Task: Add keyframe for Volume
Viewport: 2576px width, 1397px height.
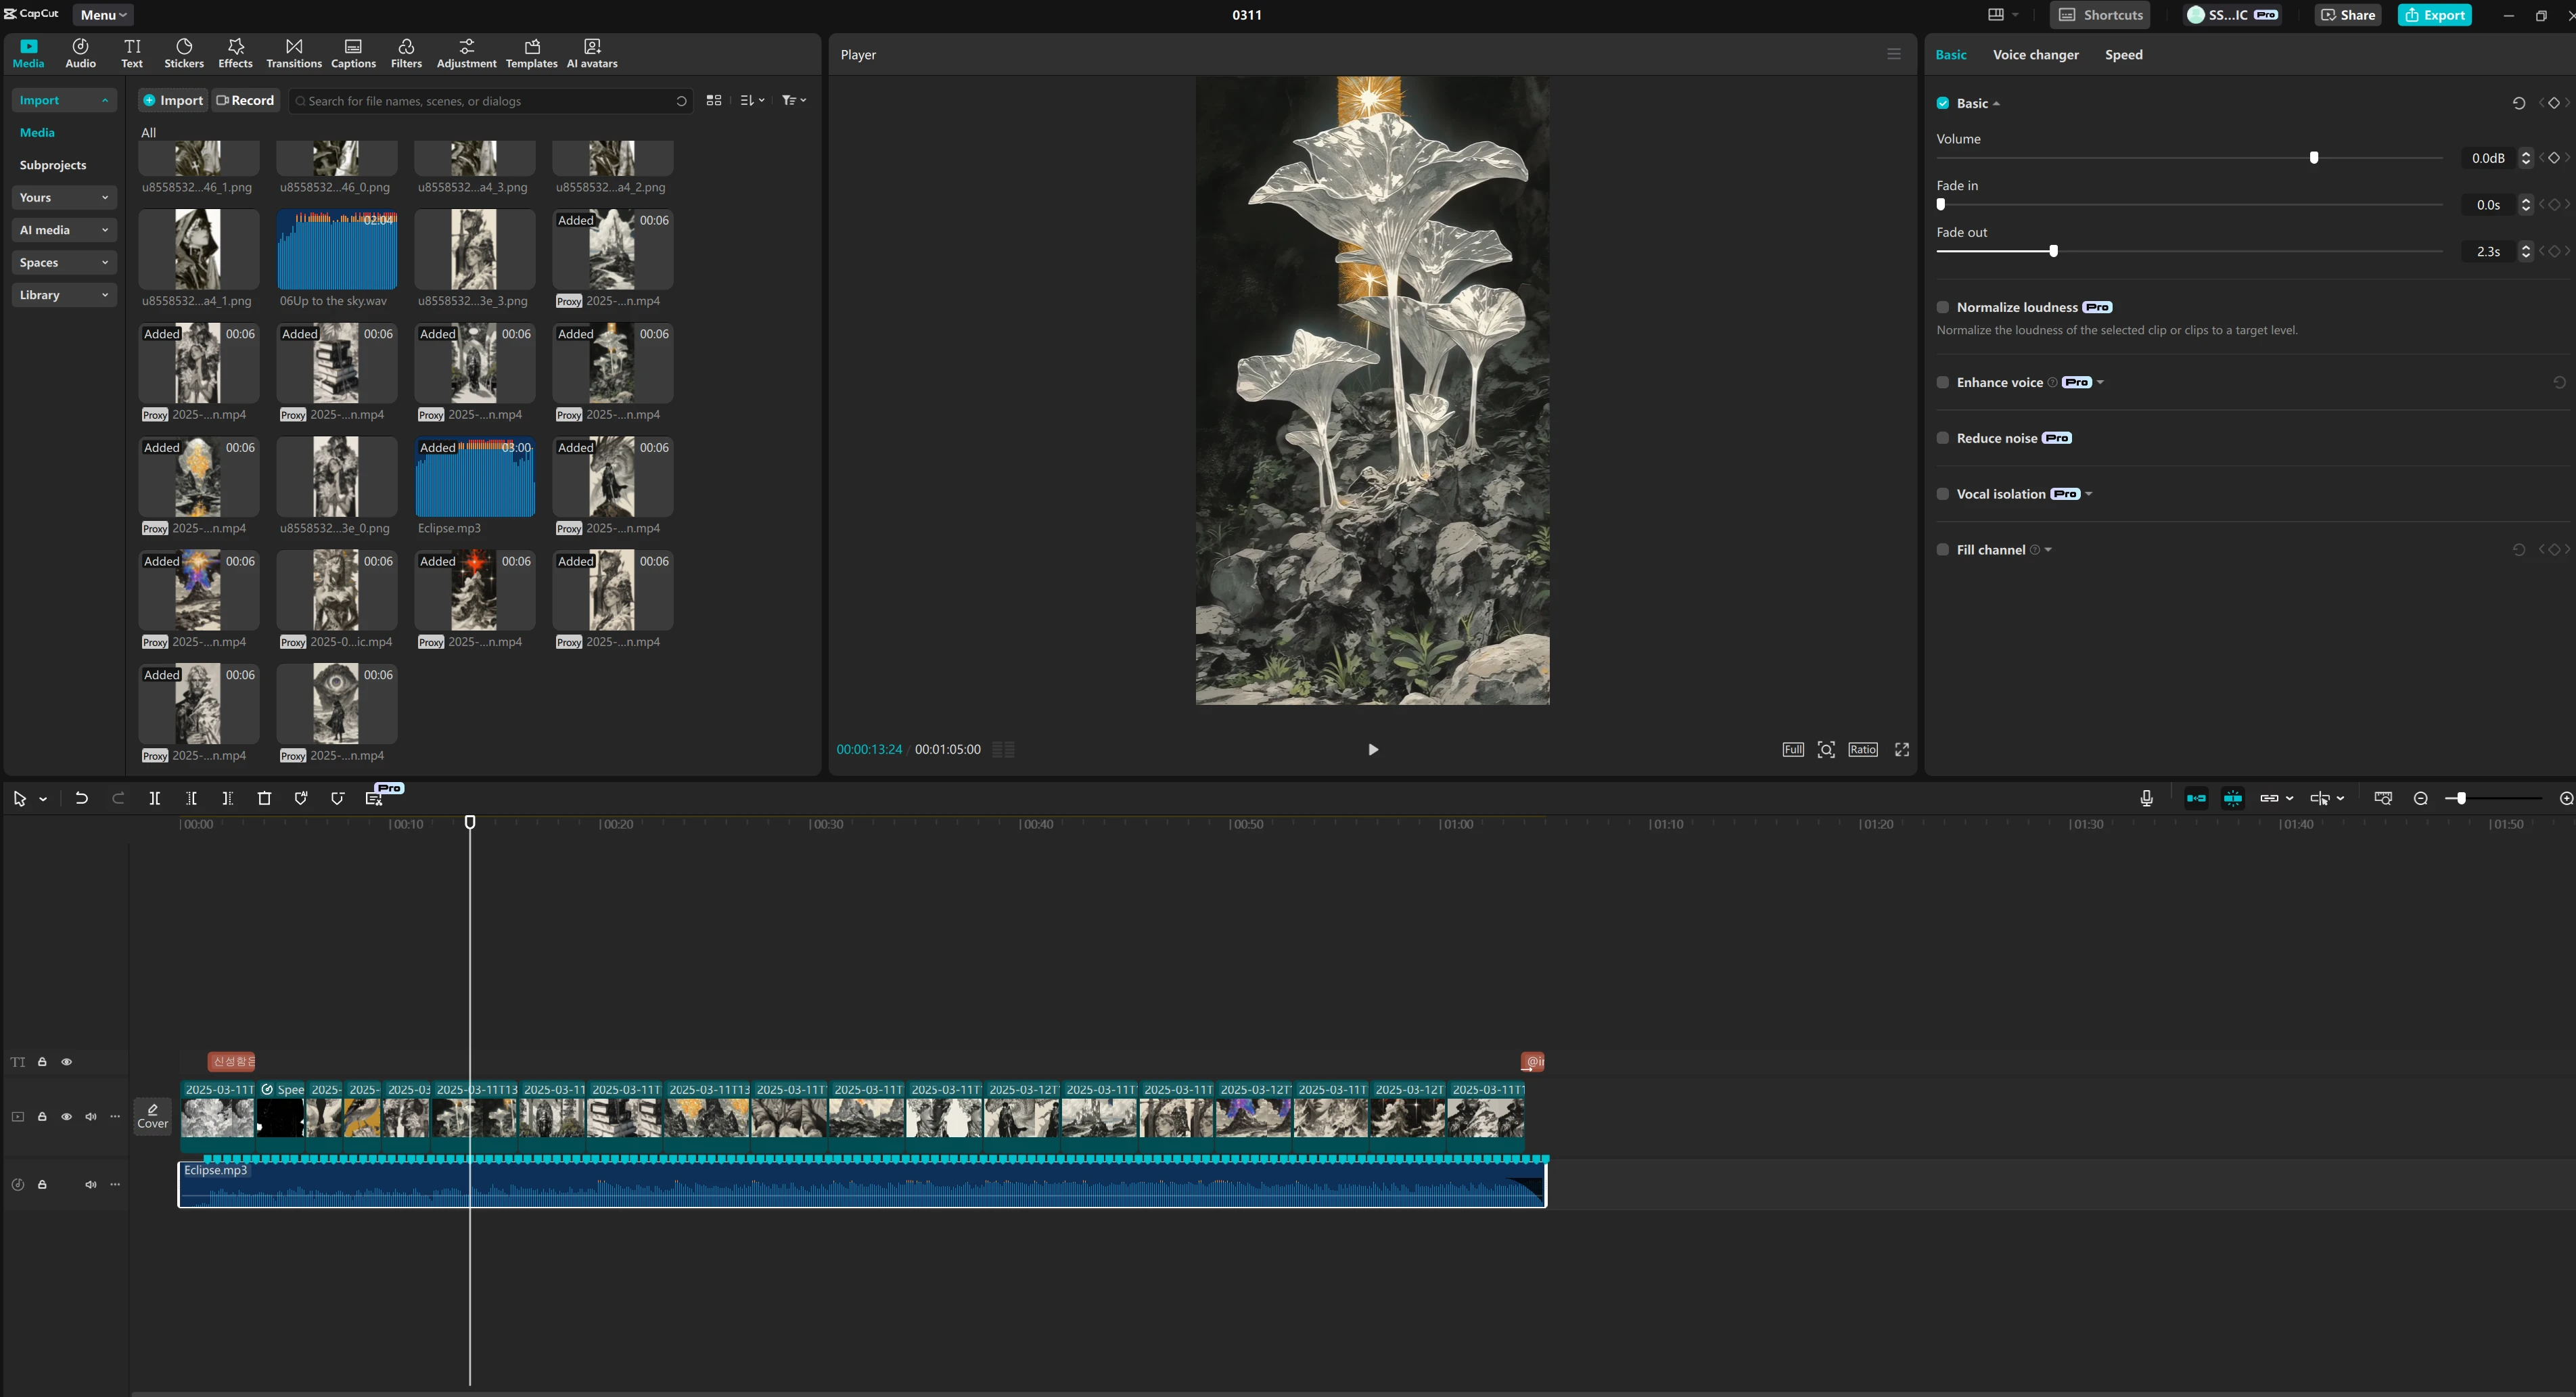Action: (2554, 158)
